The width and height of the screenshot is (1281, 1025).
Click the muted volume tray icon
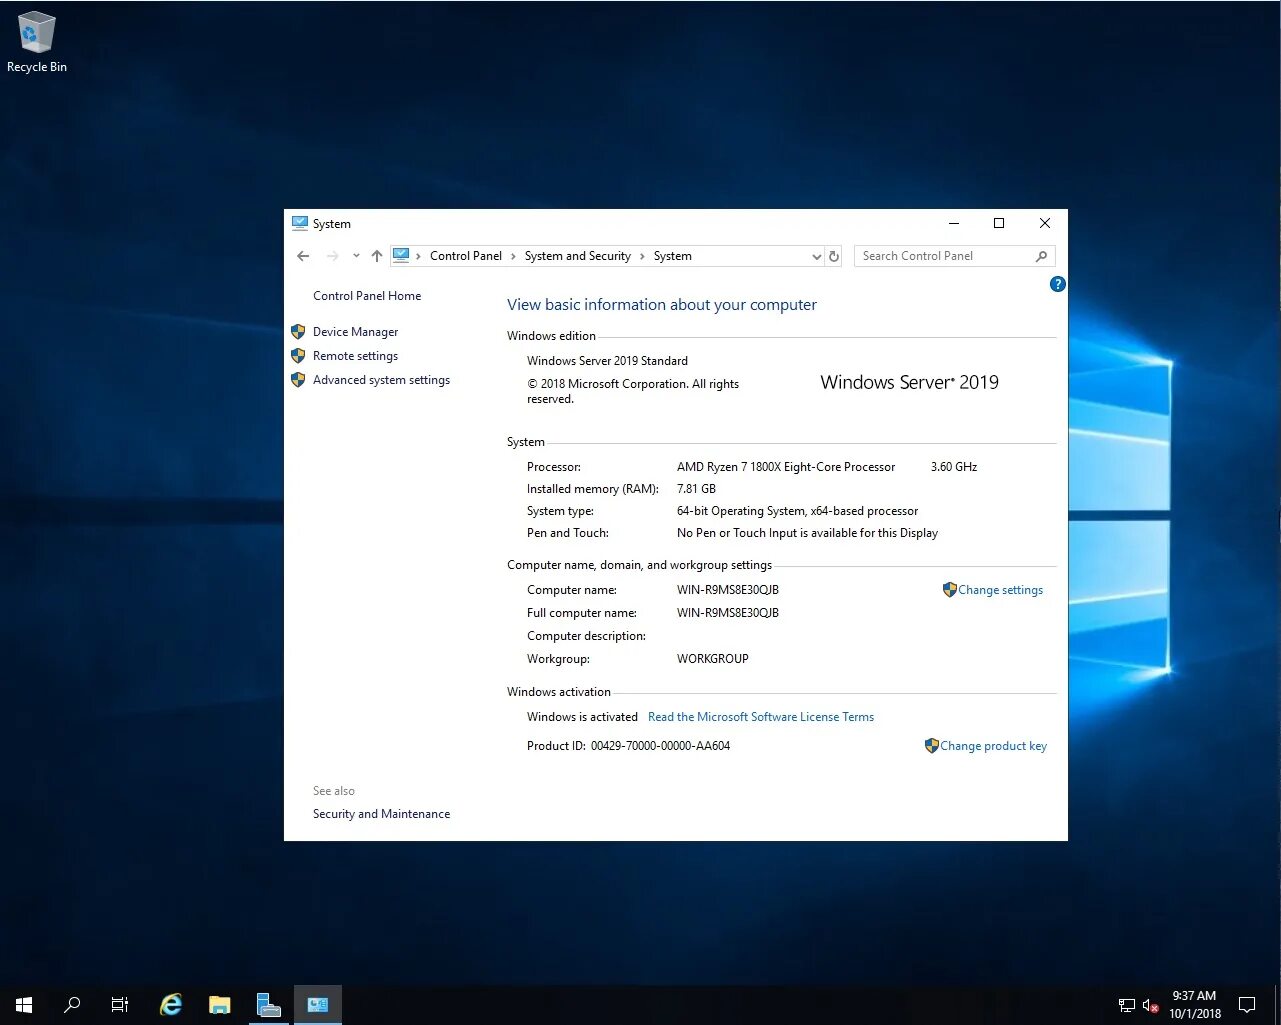[x=1150, y=1006]
